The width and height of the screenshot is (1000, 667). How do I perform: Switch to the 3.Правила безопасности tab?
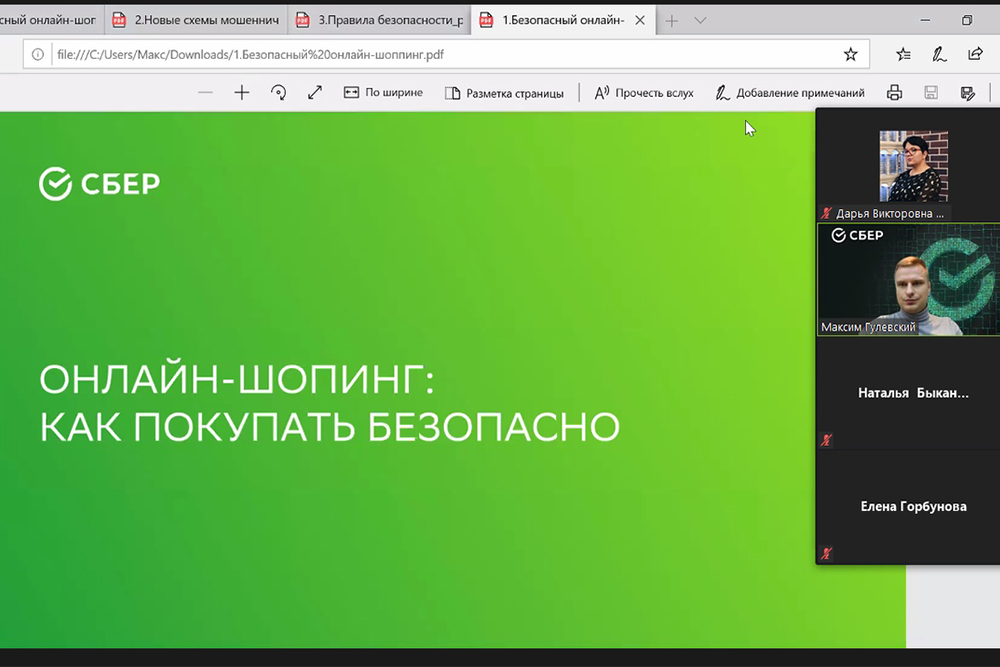tap(380, 20)
